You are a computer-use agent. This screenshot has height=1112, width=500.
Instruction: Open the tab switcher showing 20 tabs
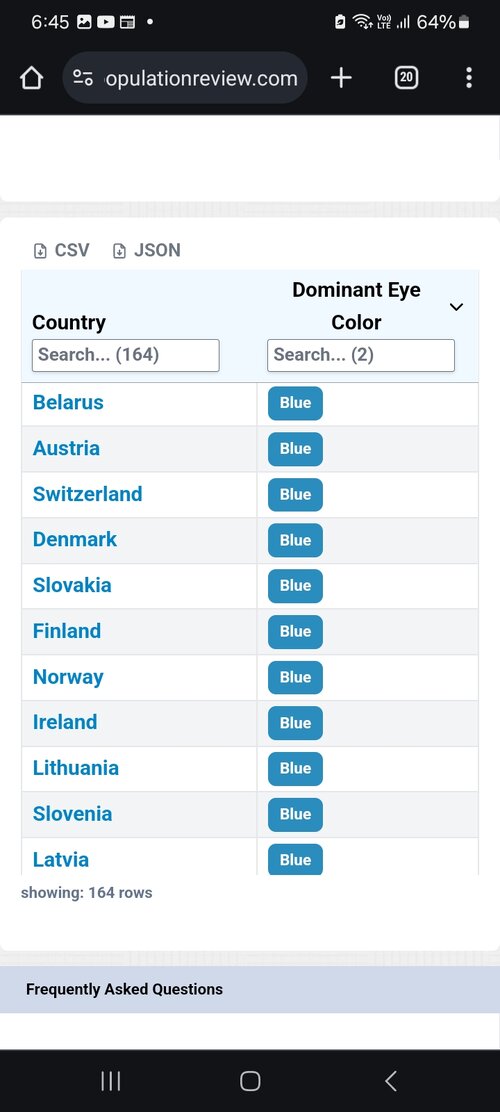pos(406,78)
